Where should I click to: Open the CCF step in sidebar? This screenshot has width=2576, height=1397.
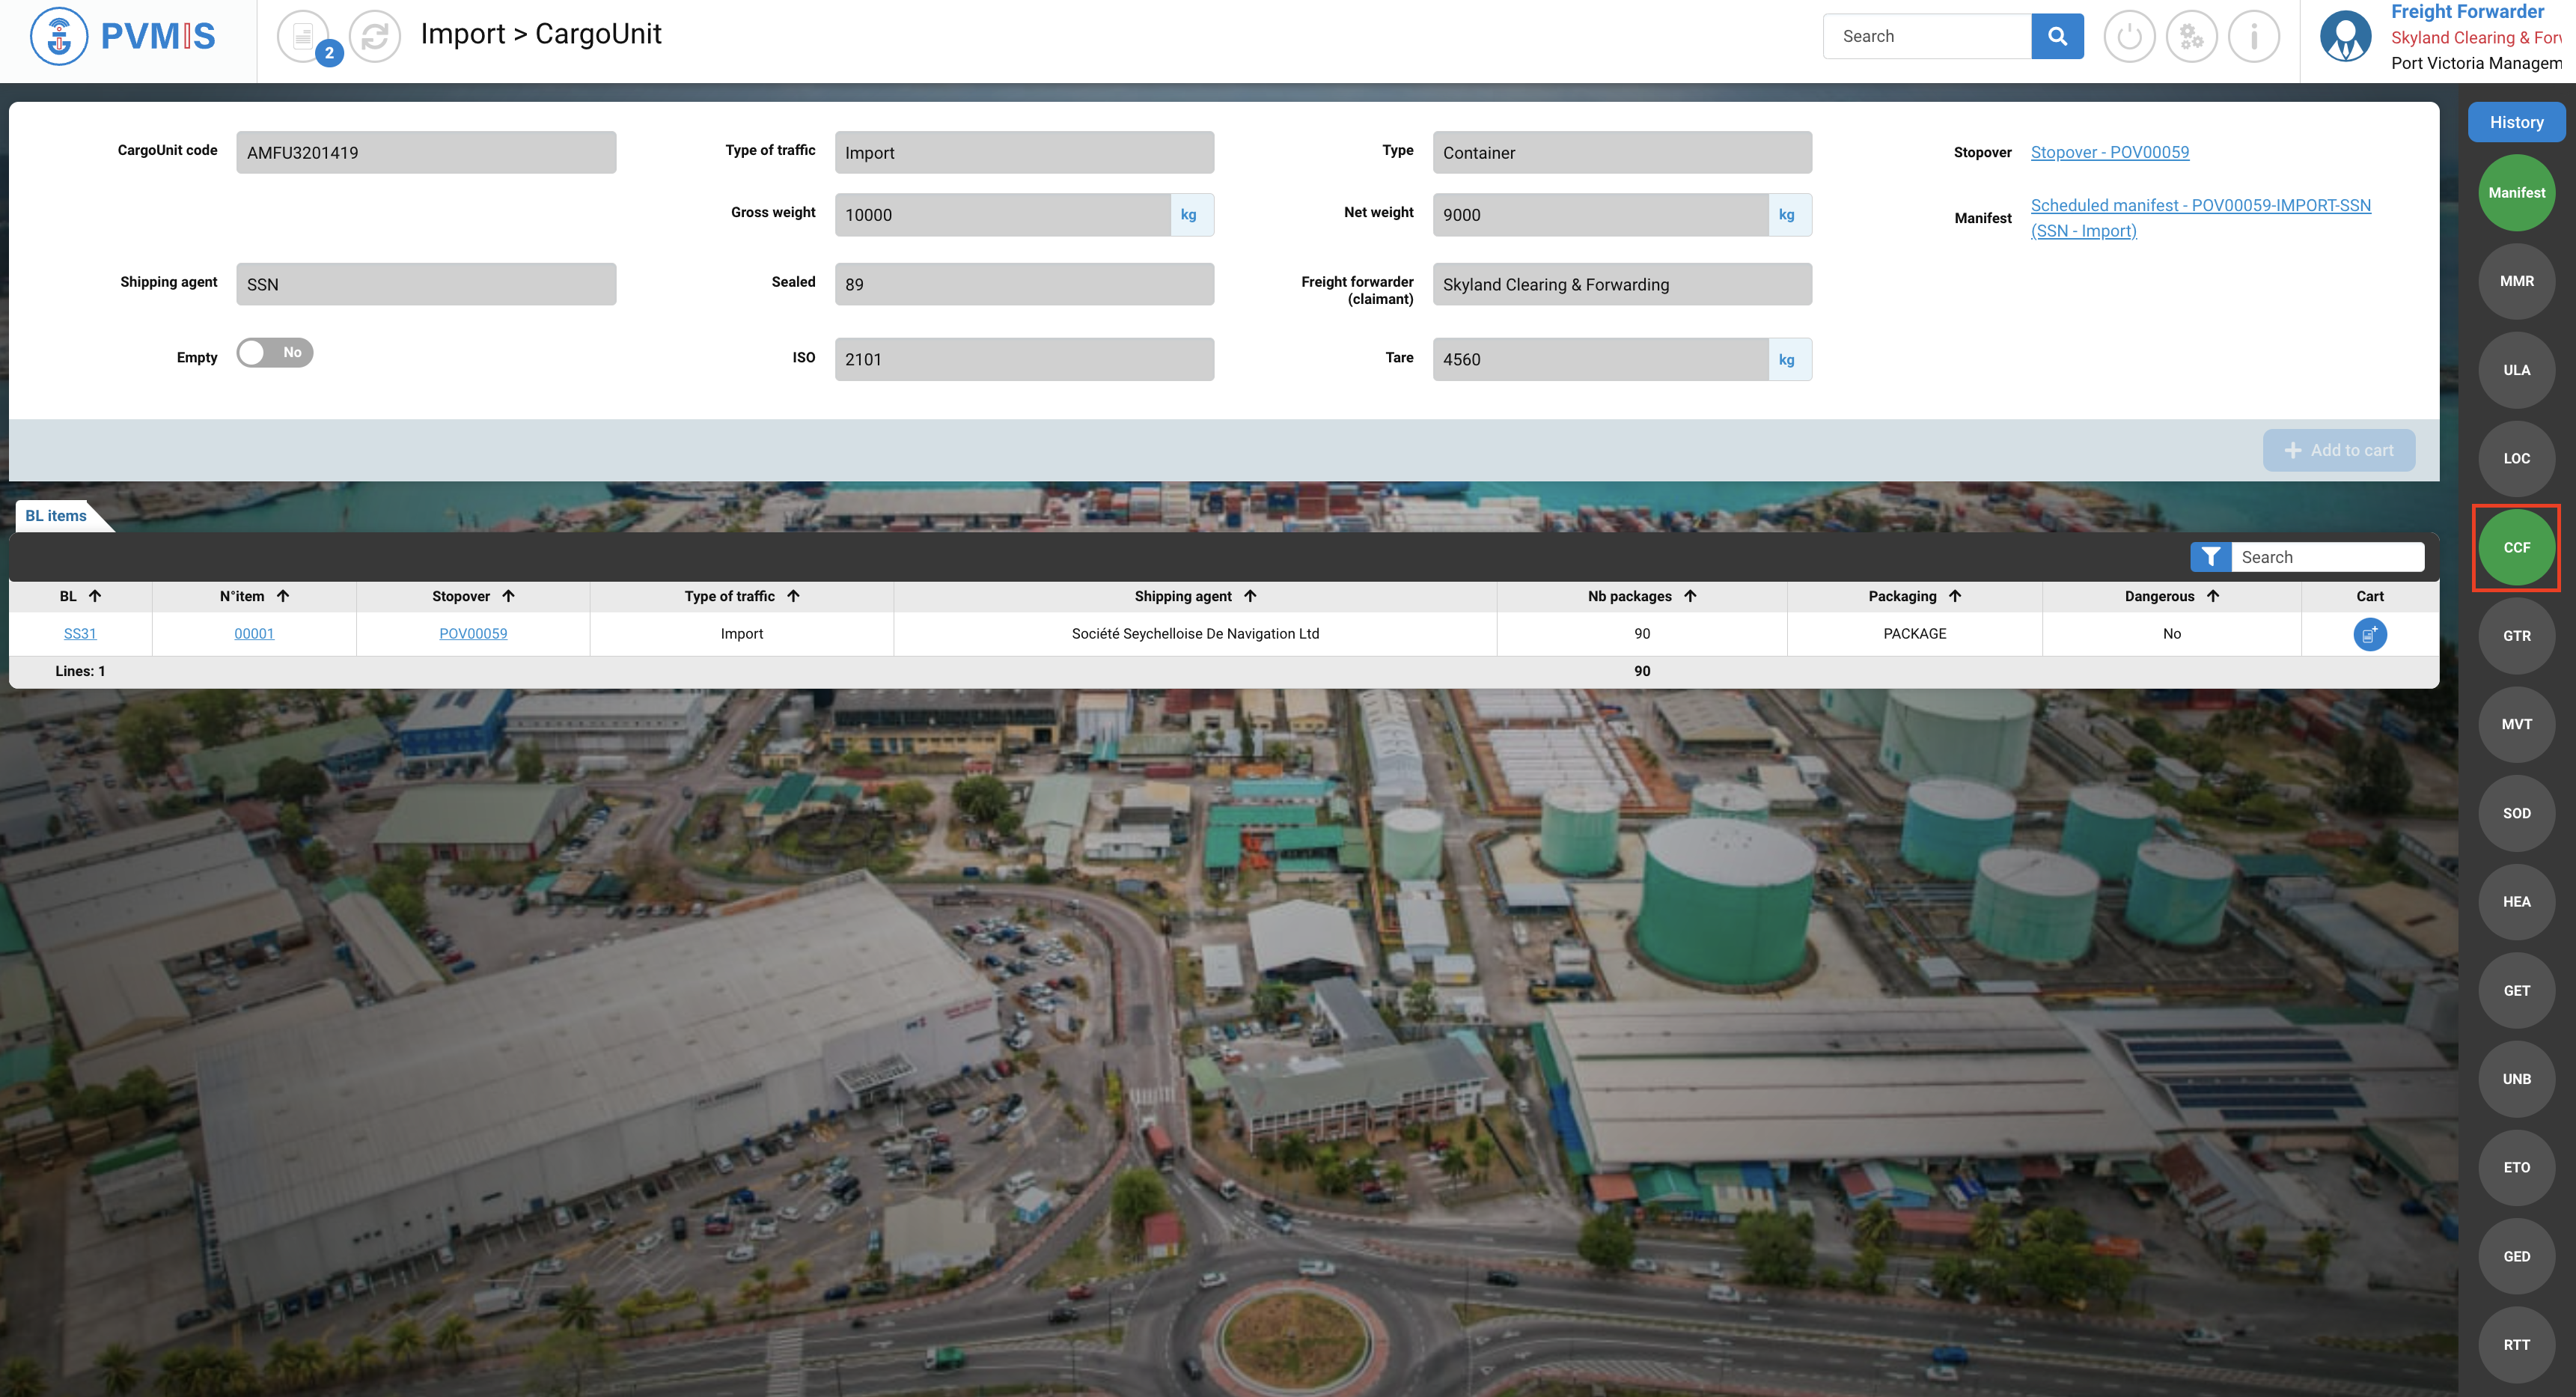tap(2516, 547)
